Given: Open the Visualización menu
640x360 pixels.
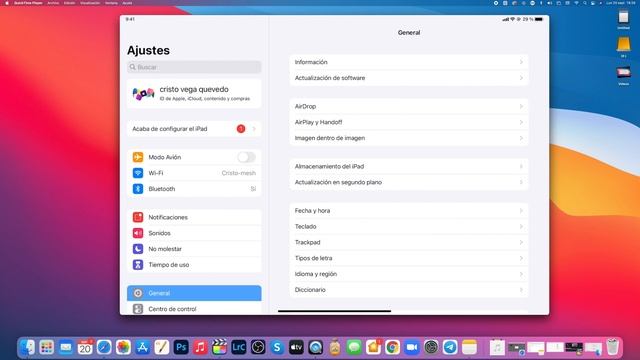Looking at the screenshot, I should pos(90,3).
